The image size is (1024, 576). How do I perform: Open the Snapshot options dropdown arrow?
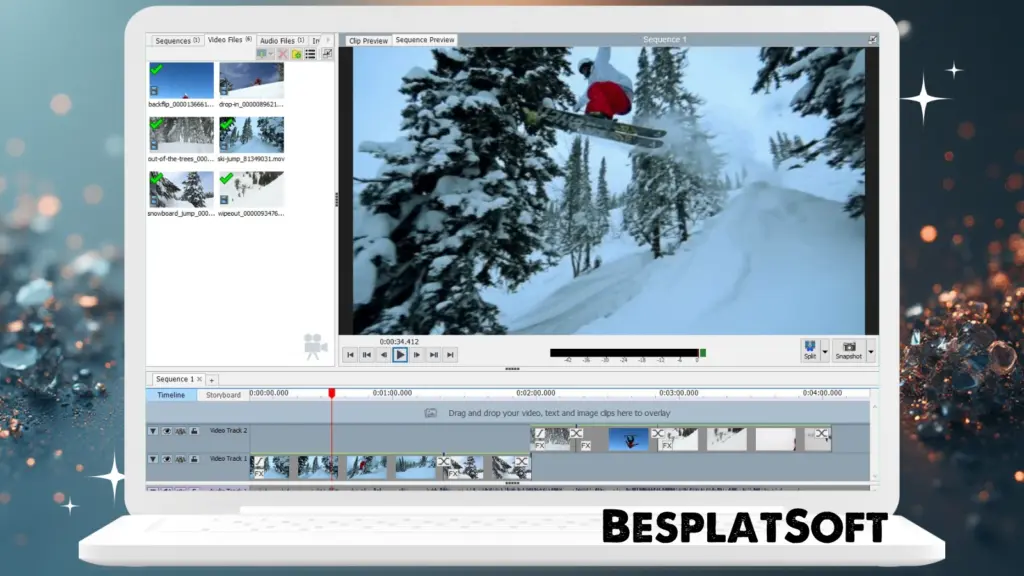[870, 351]
